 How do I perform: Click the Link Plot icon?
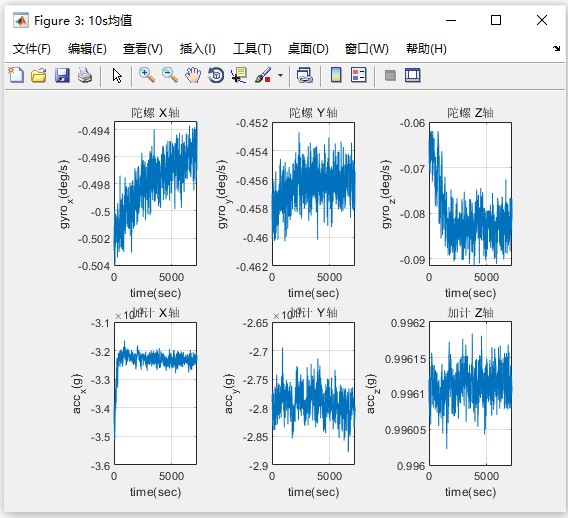305,75
